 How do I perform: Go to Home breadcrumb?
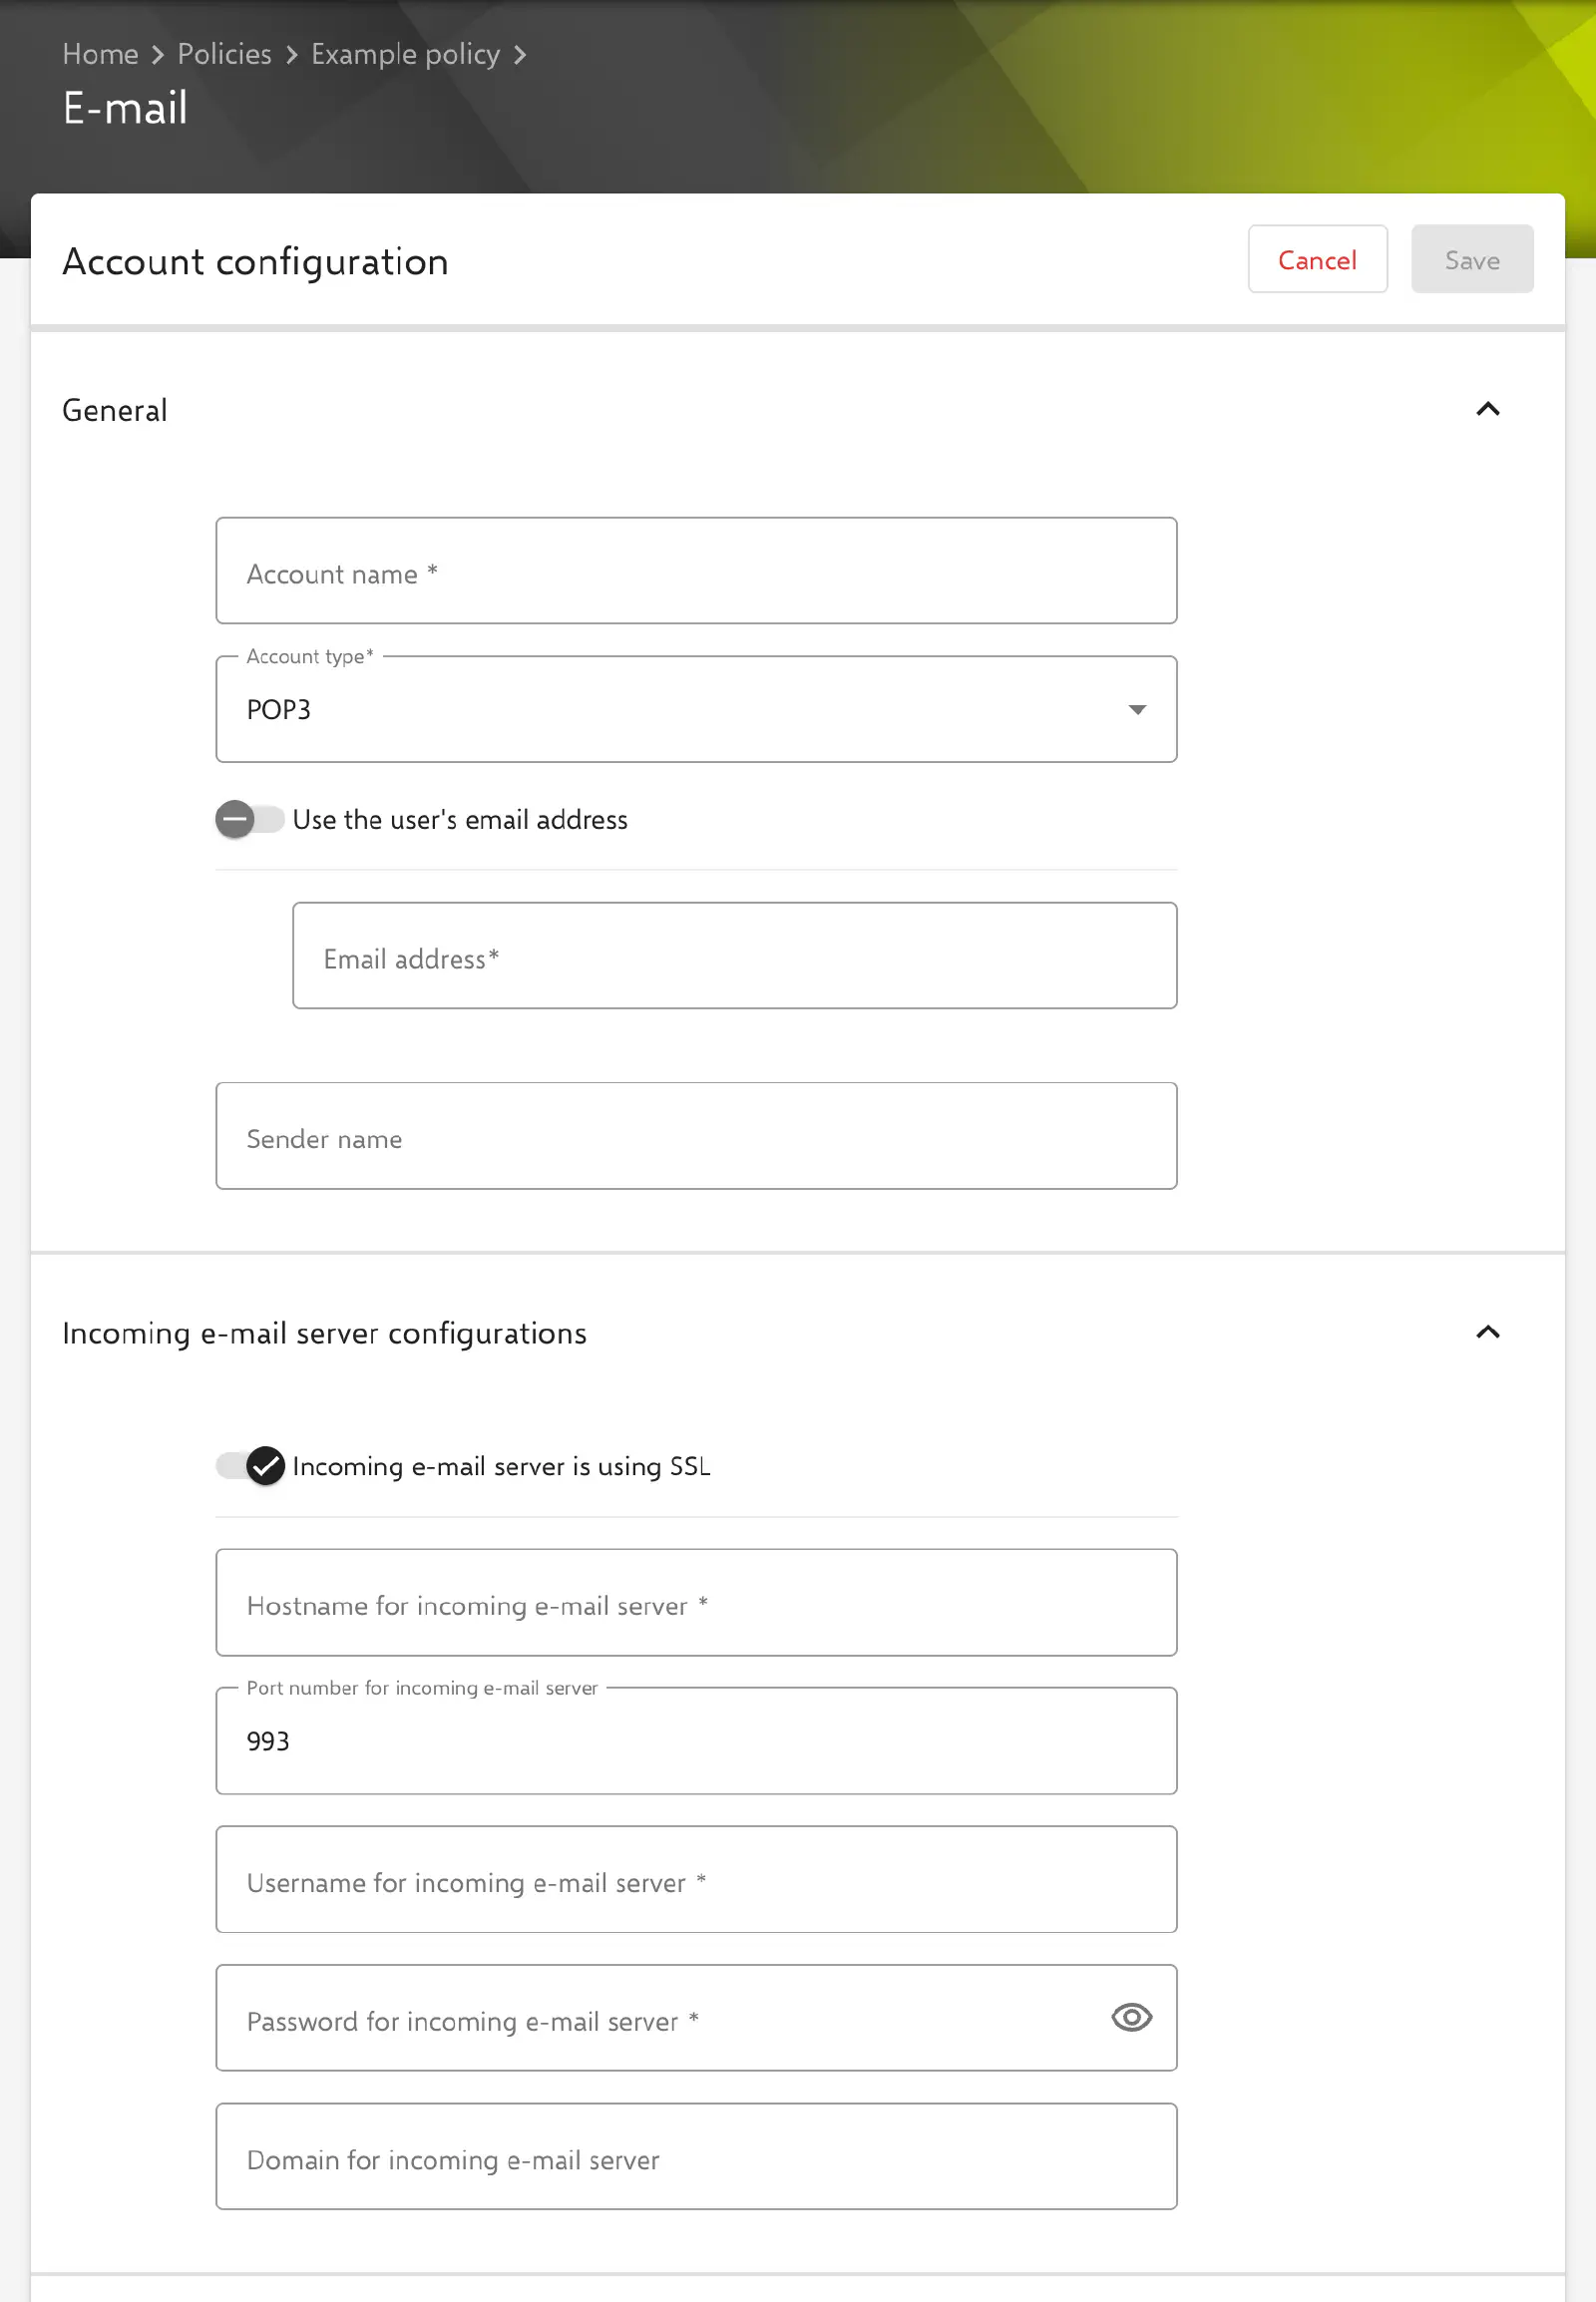pyautogui.click(x=100, y=54)
